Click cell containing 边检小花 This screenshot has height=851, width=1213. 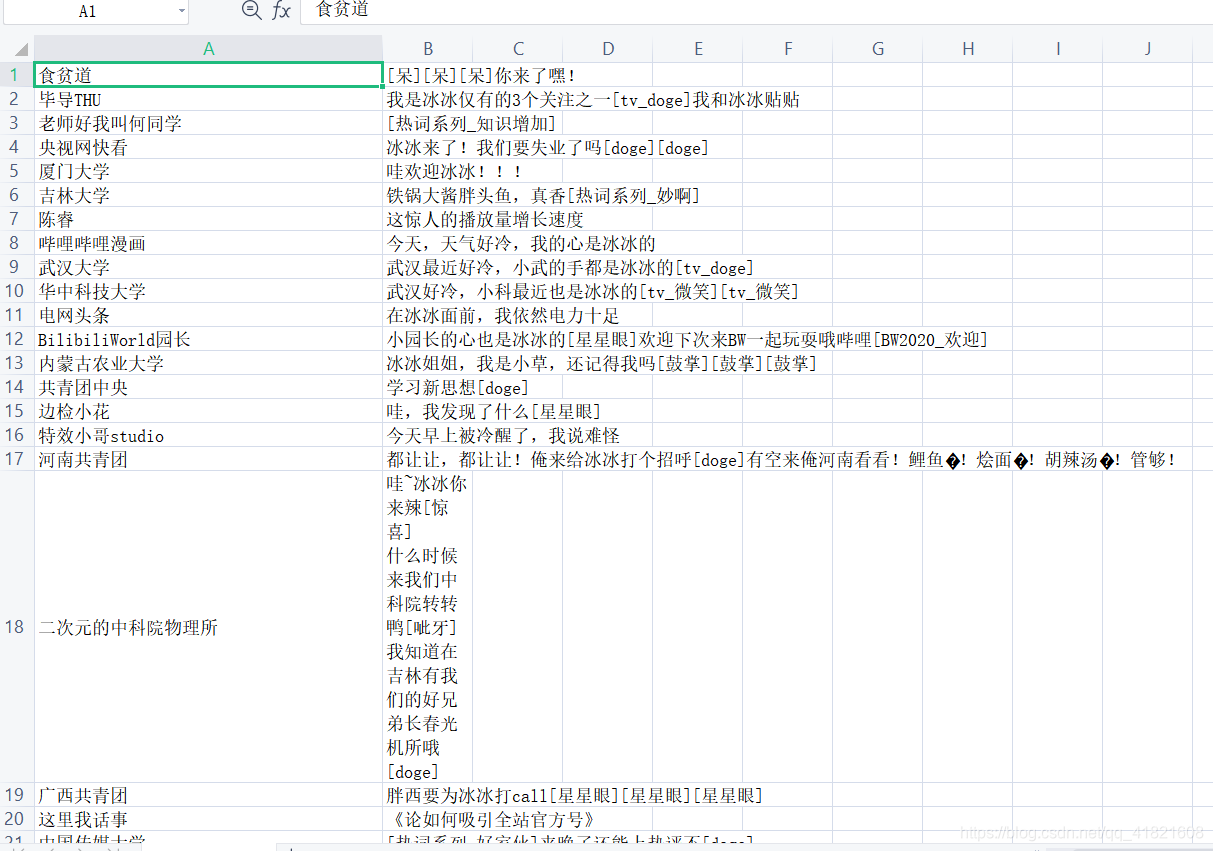pos(209,411)
